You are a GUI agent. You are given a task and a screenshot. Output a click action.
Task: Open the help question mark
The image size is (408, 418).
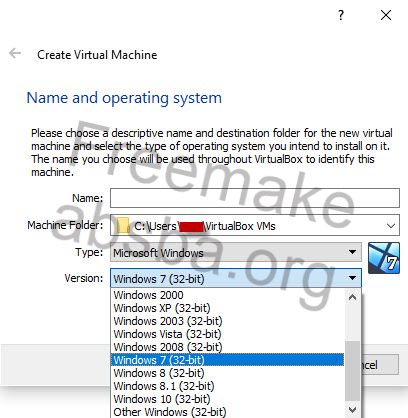click(x=341, y=15)
